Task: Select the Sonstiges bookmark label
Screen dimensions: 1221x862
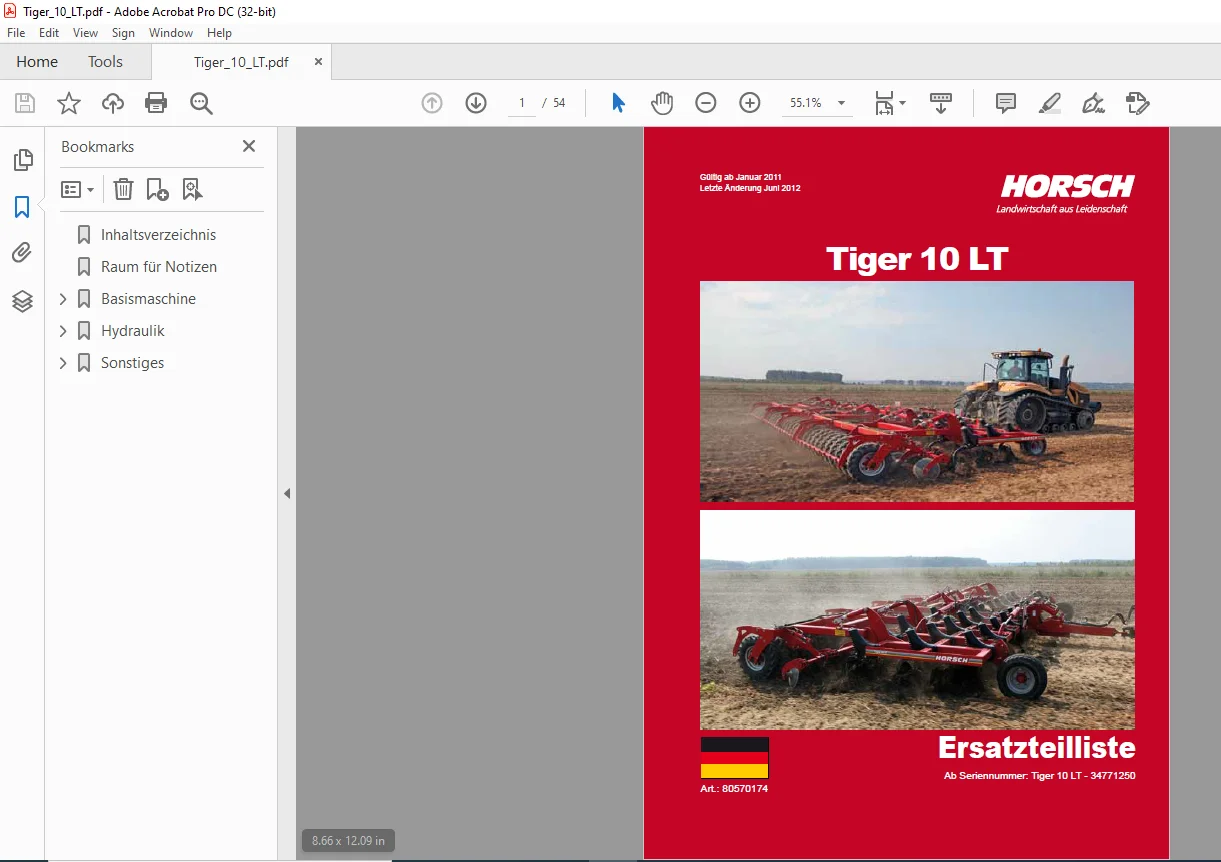Action: coord(132,363)
